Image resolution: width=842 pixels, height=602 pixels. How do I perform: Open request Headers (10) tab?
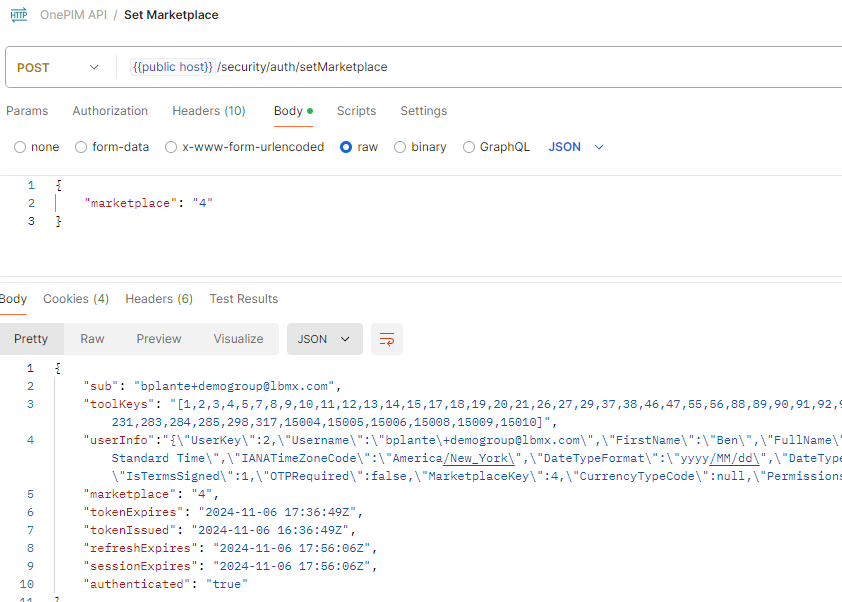209,111
